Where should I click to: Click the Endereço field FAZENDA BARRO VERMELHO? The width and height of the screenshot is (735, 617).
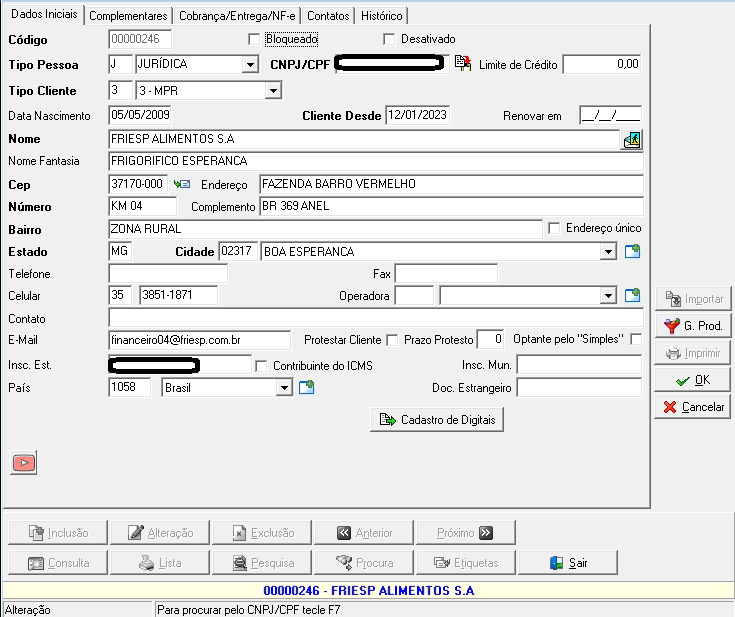coord(451,184)
